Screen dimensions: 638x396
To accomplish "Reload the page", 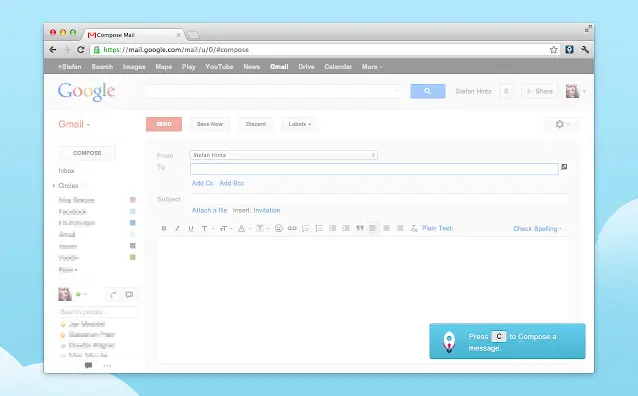I will coord(81,50).
